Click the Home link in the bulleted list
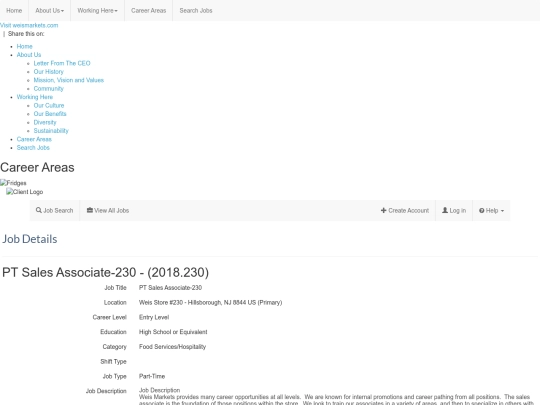 (x=24, y=46)
